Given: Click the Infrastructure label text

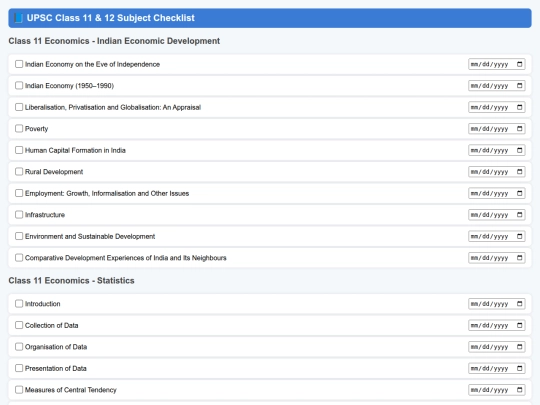Looking at the screenshot, I should pos(45,215).
